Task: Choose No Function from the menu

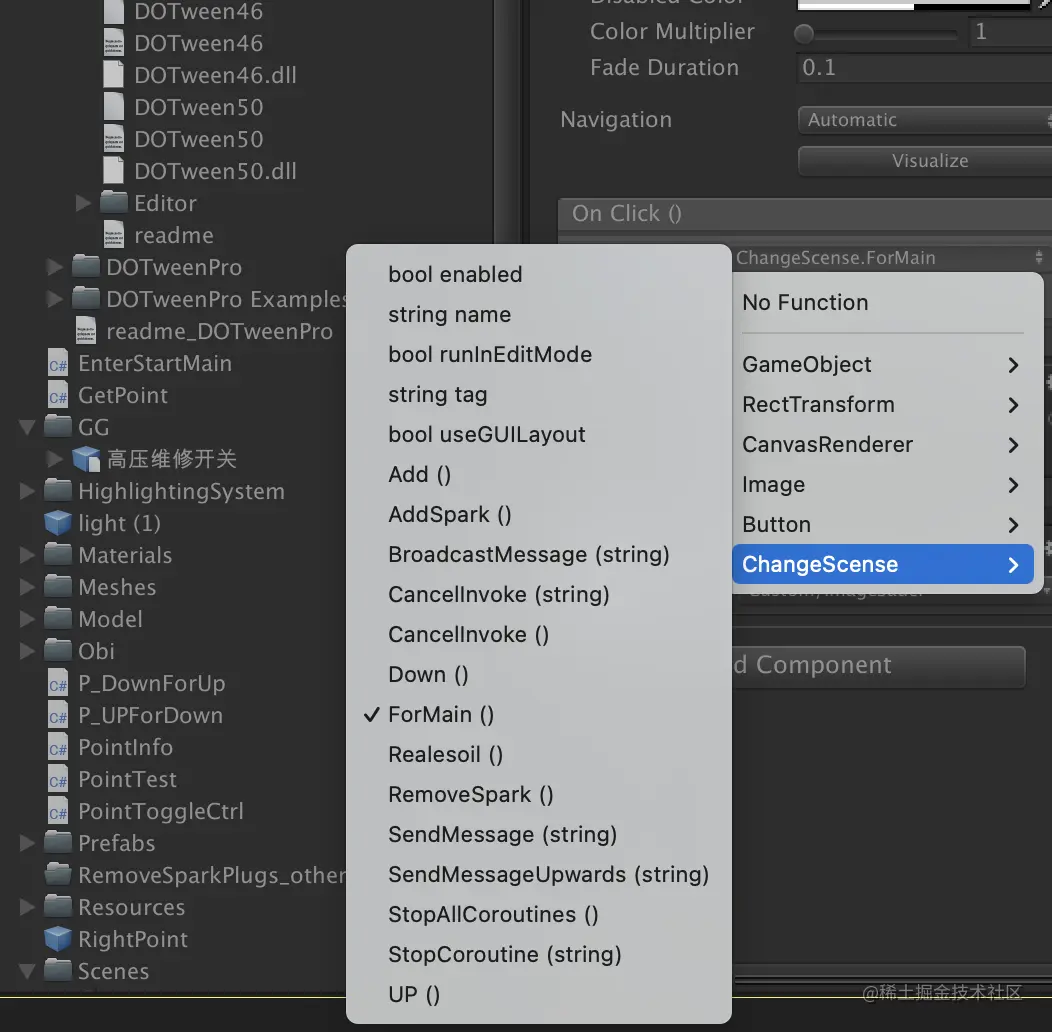Action: click(882, 303)
